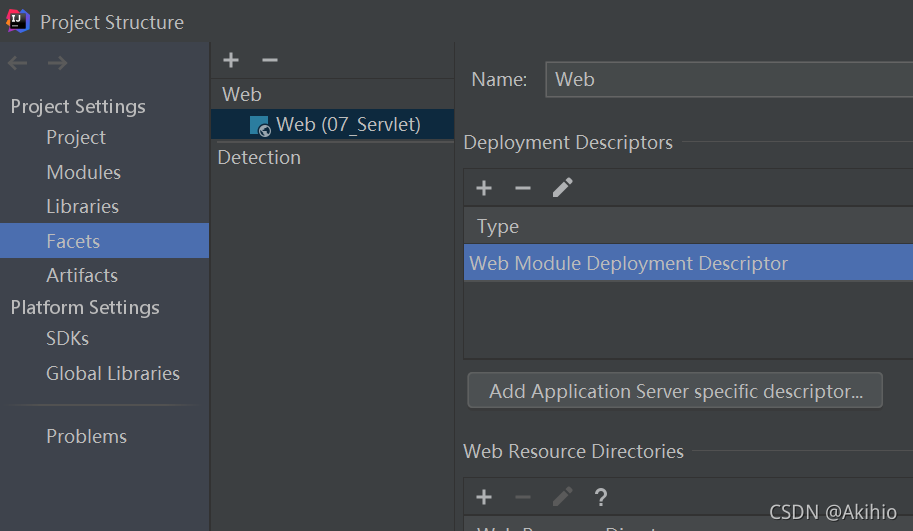Select the Web (07_Servlet) facet
The image size is (913, 531).
point(348,125)
